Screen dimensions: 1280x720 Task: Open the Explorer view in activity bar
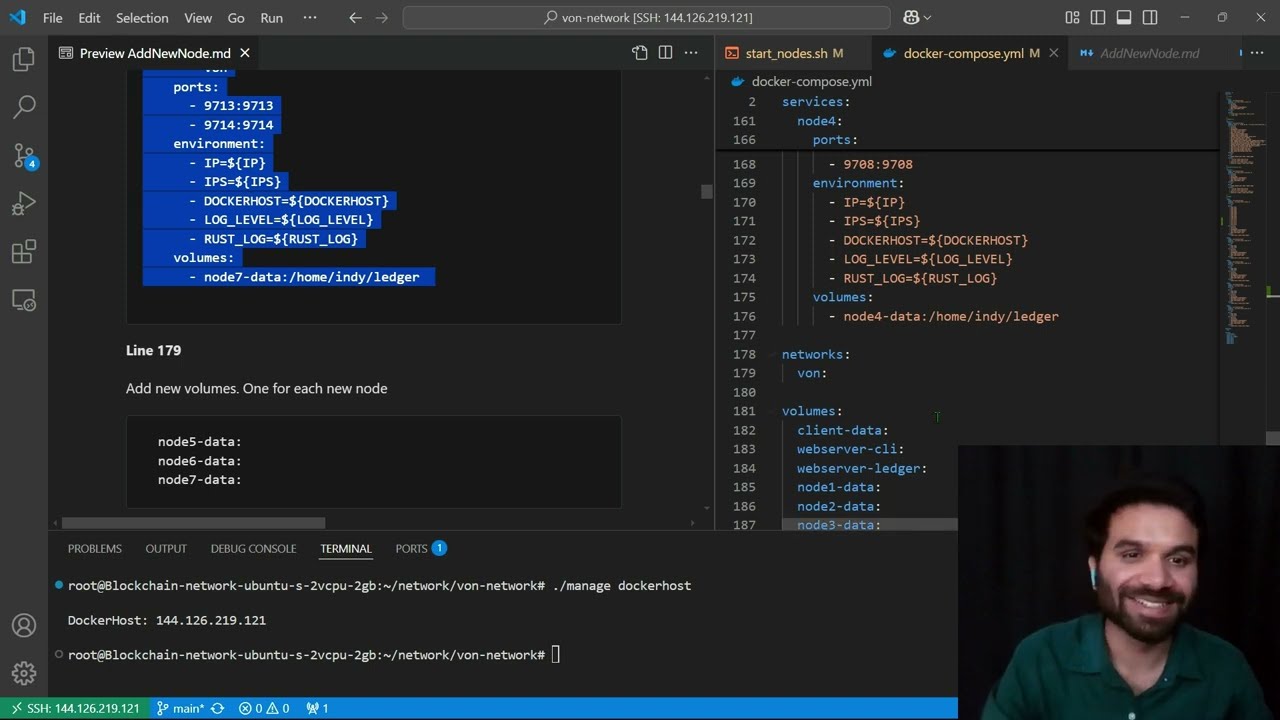click(24, 60)
